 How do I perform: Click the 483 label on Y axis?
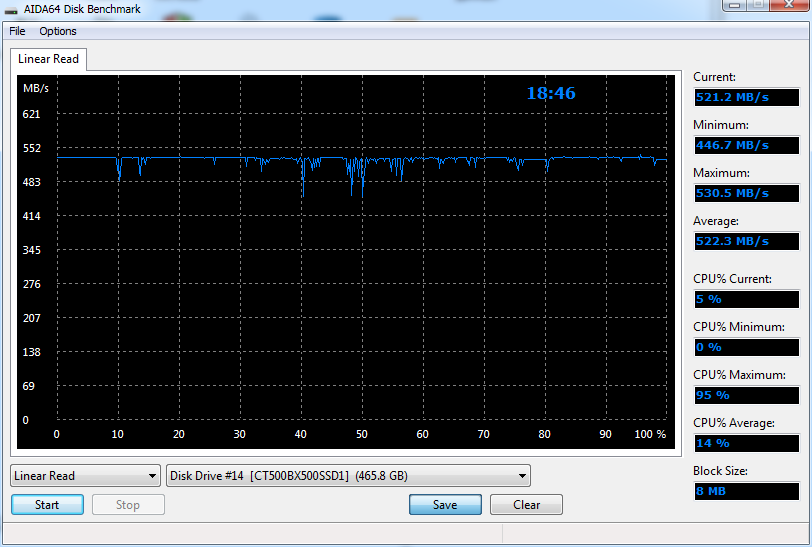(32, 182)
